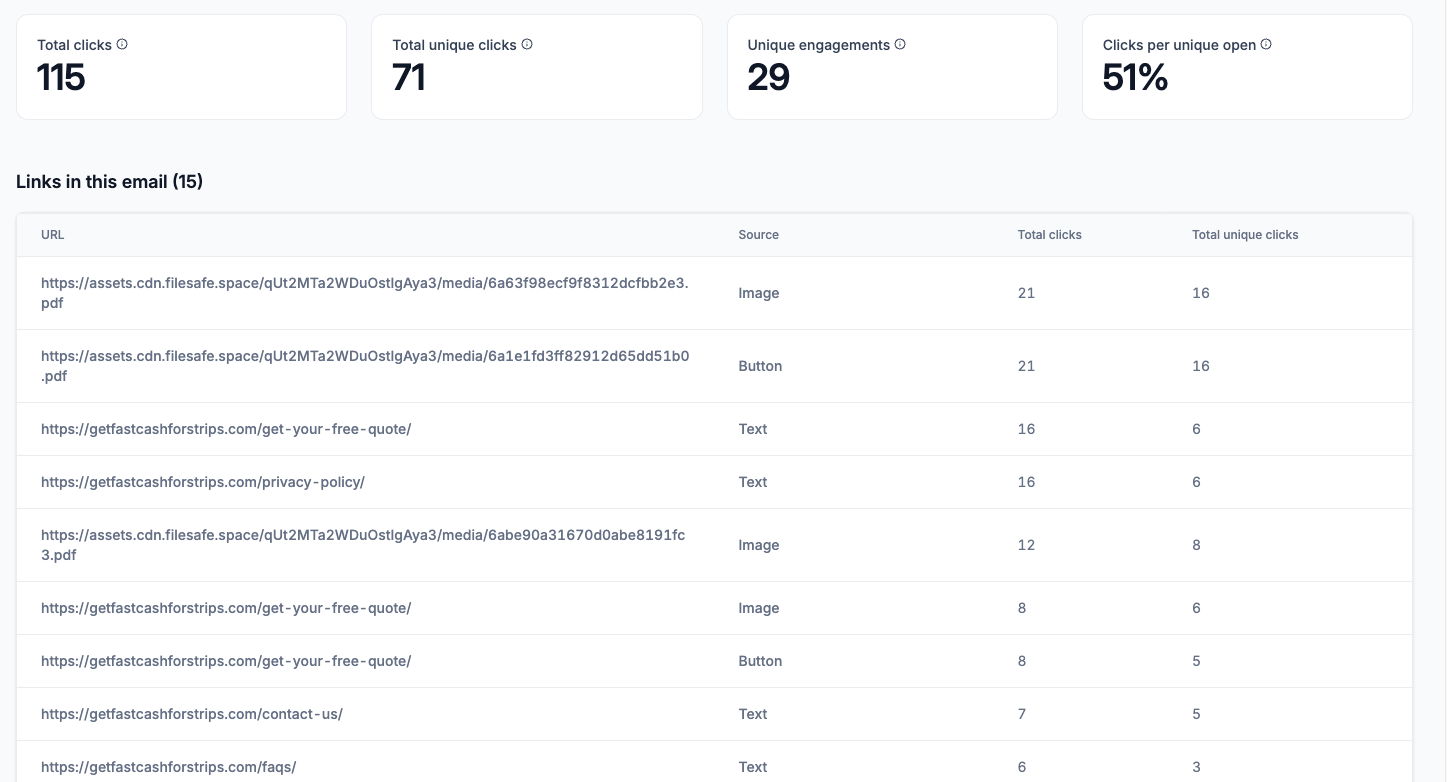Click the URL ending 6abe90a31670d0abe8191fc3.pdf
The width and height of the screenshot is (1447, 782).
pyautogui.click(x=363, y=545)
